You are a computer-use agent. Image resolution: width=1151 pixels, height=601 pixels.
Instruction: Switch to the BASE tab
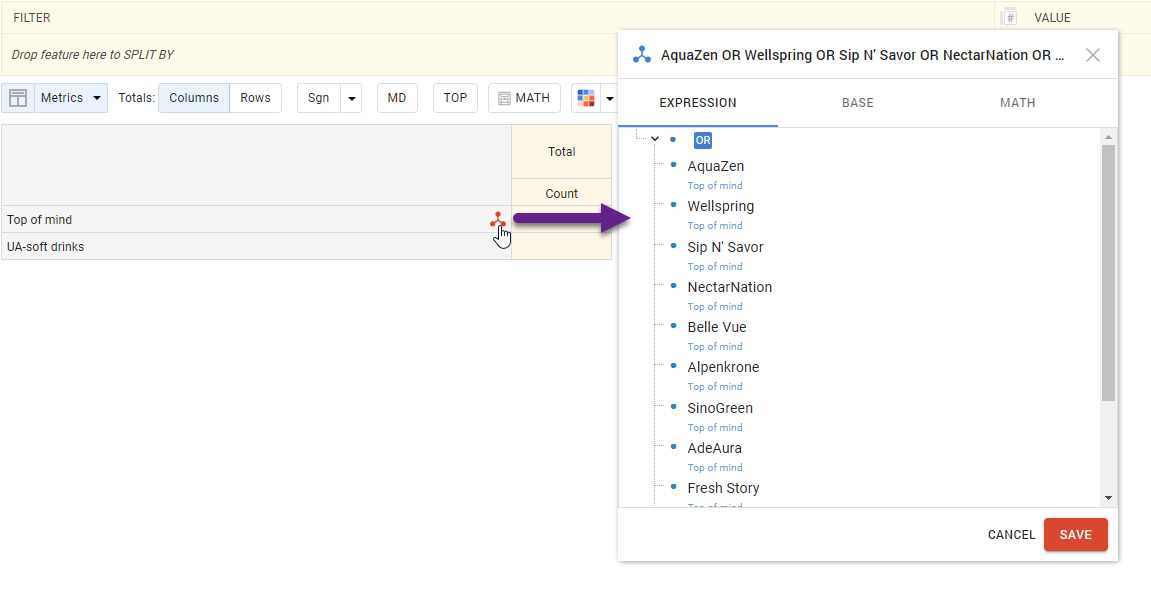coord(857,102)
